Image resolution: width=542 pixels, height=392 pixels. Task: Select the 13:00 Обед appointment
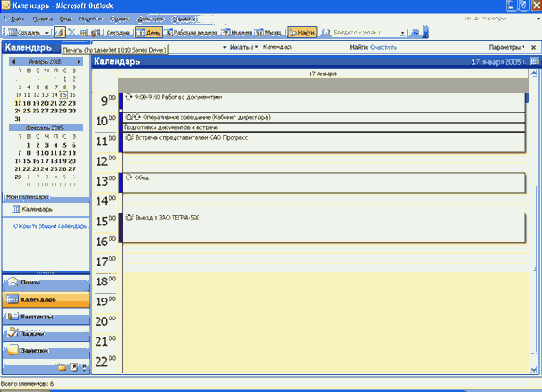324,183
